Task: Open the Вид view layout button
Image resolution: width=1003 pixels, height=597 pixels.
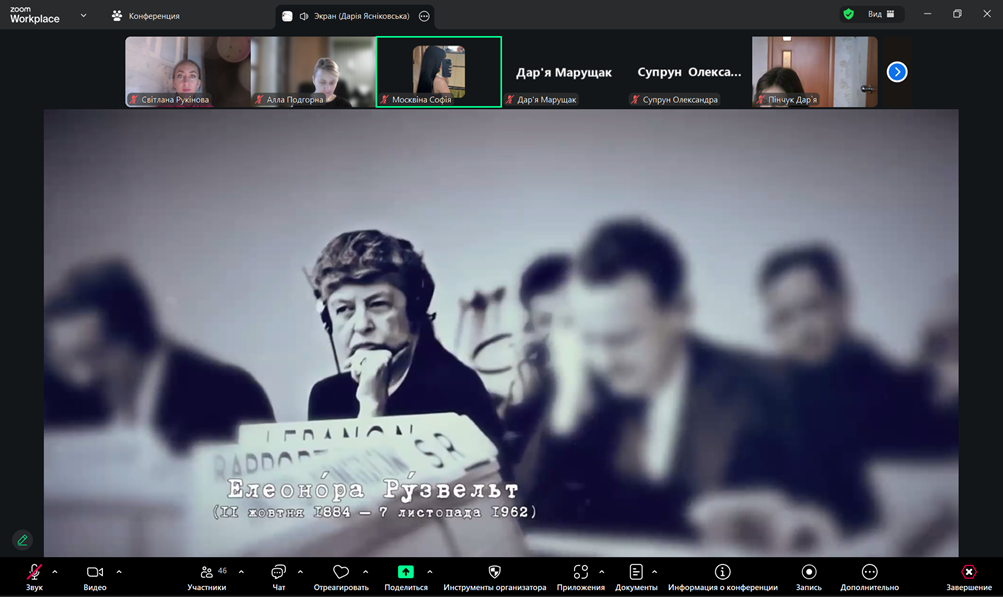Action: [880, 14]
